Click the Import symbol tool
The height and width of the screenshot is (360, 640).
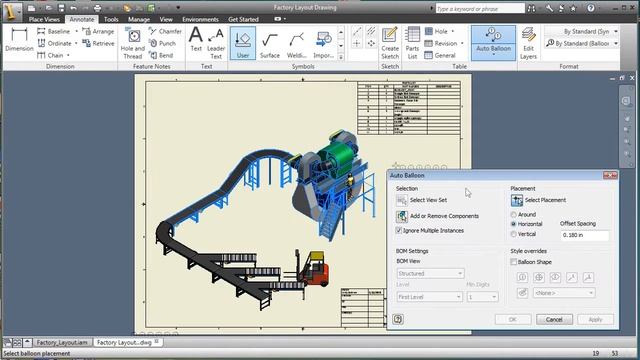pos(324,43)
